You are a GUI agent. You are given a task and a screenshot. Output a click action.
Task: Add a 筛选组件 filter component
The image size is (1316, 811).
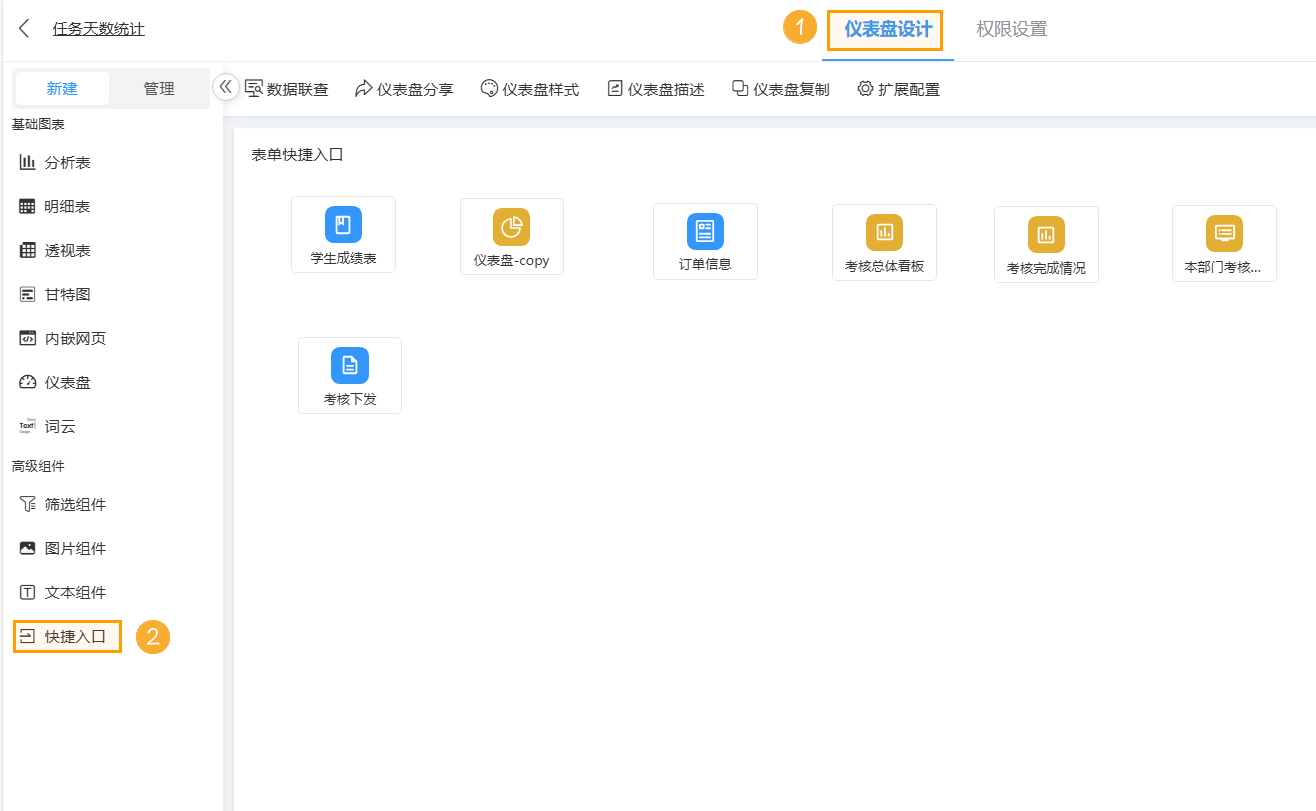point(66,503)
